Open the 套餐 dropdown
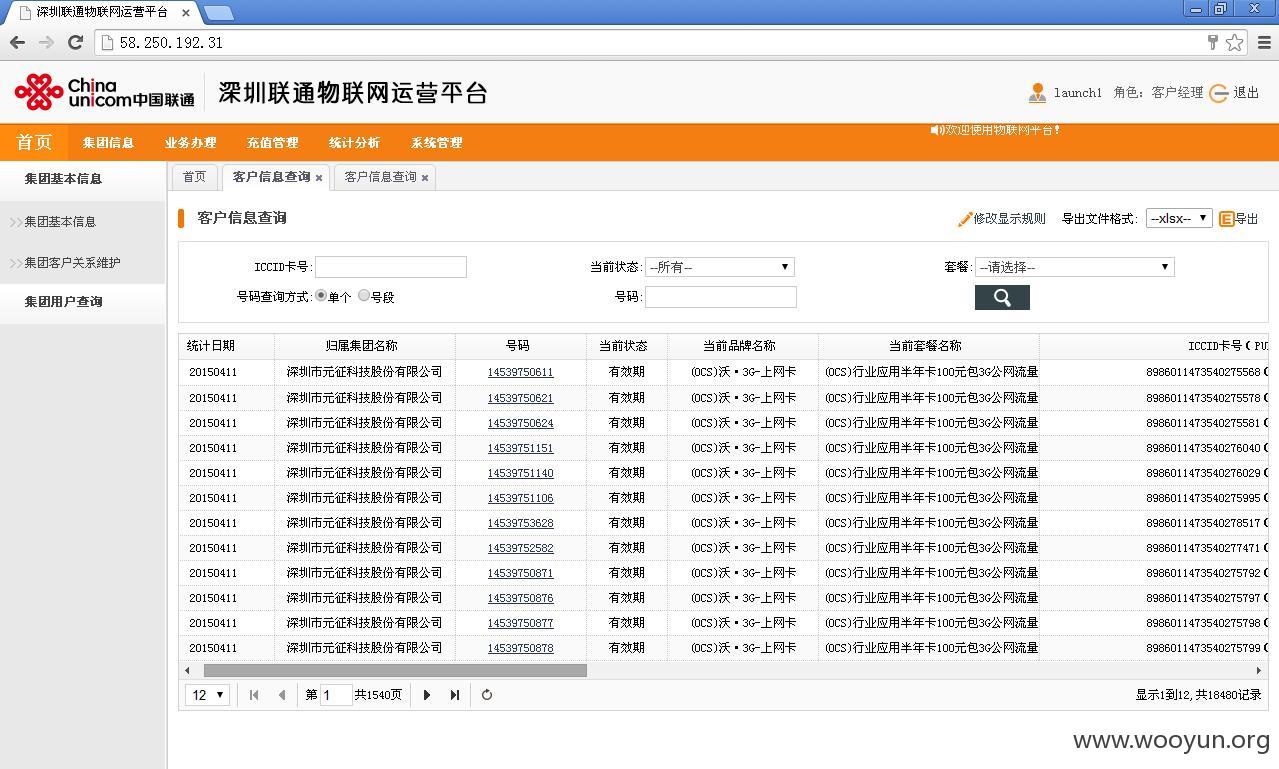Image resolution: width=1279 pixels, height=769 pixels. click(1074, 267)
